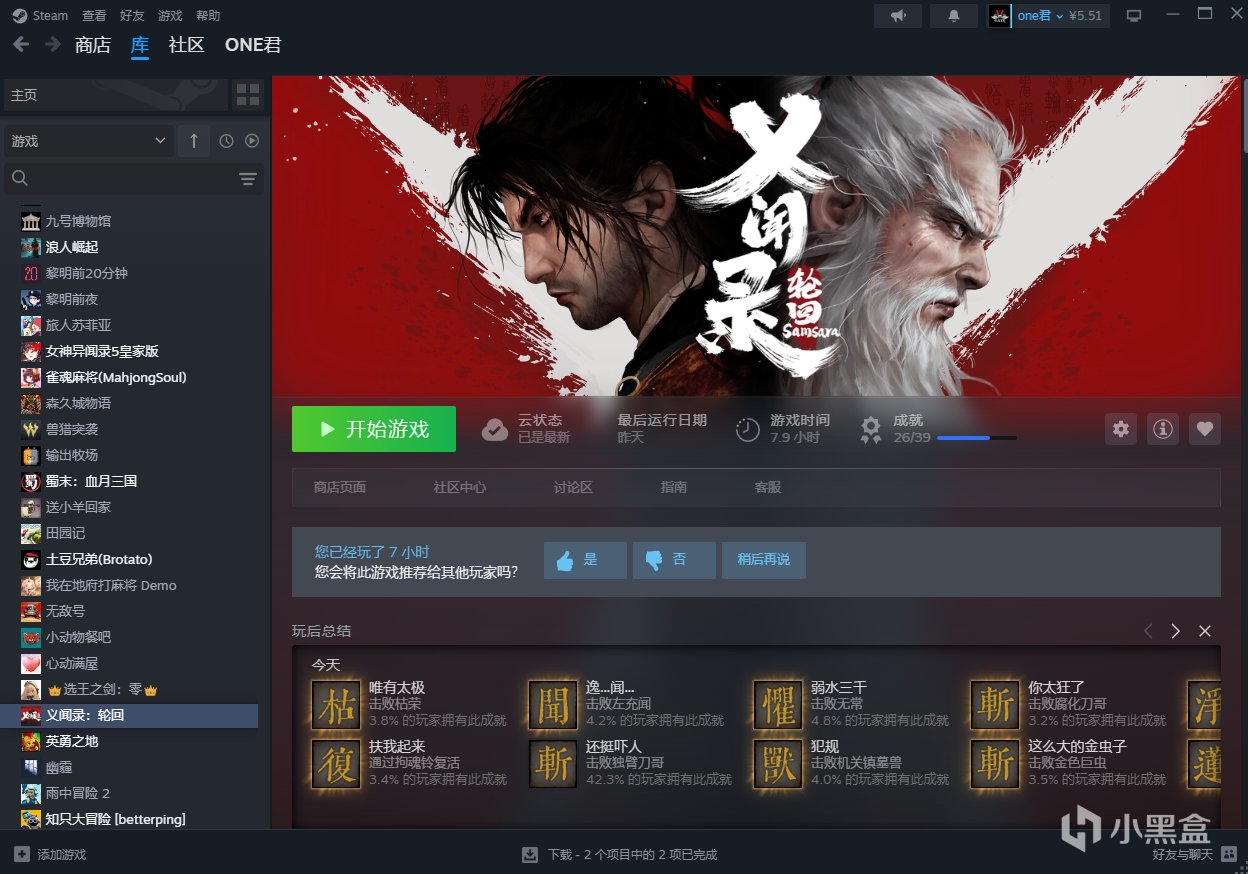Open the 这么大的金虫子 achievement icon
Screen dimensions: 1248x874
pyautogui.click(x=995, y=765)
